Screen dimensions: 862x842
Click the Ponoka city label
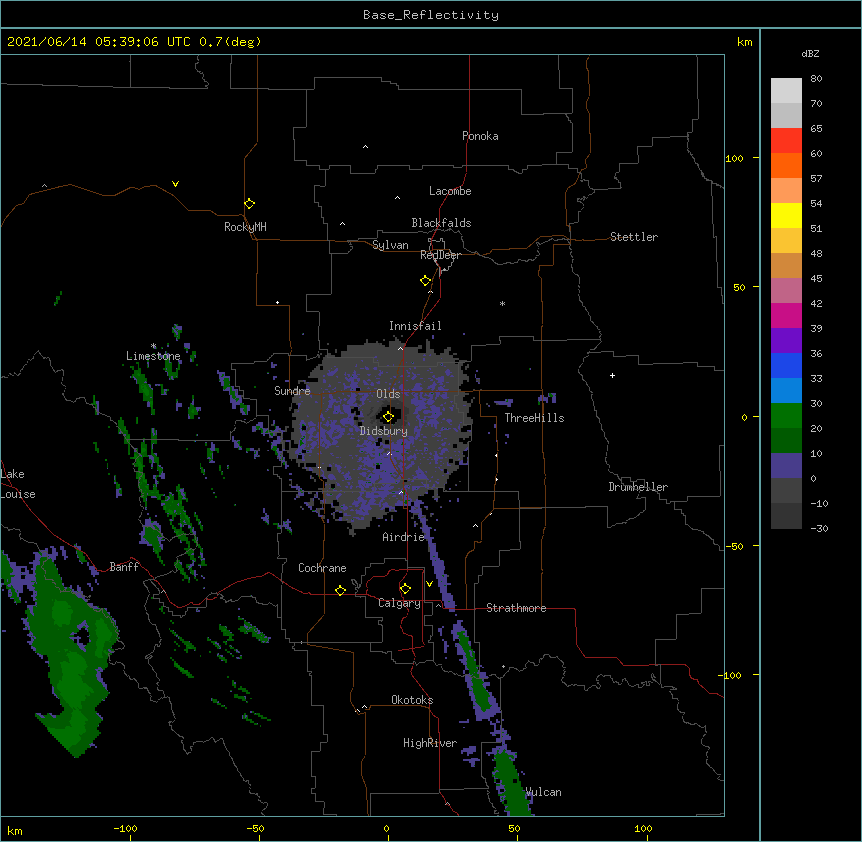point(480,136)
